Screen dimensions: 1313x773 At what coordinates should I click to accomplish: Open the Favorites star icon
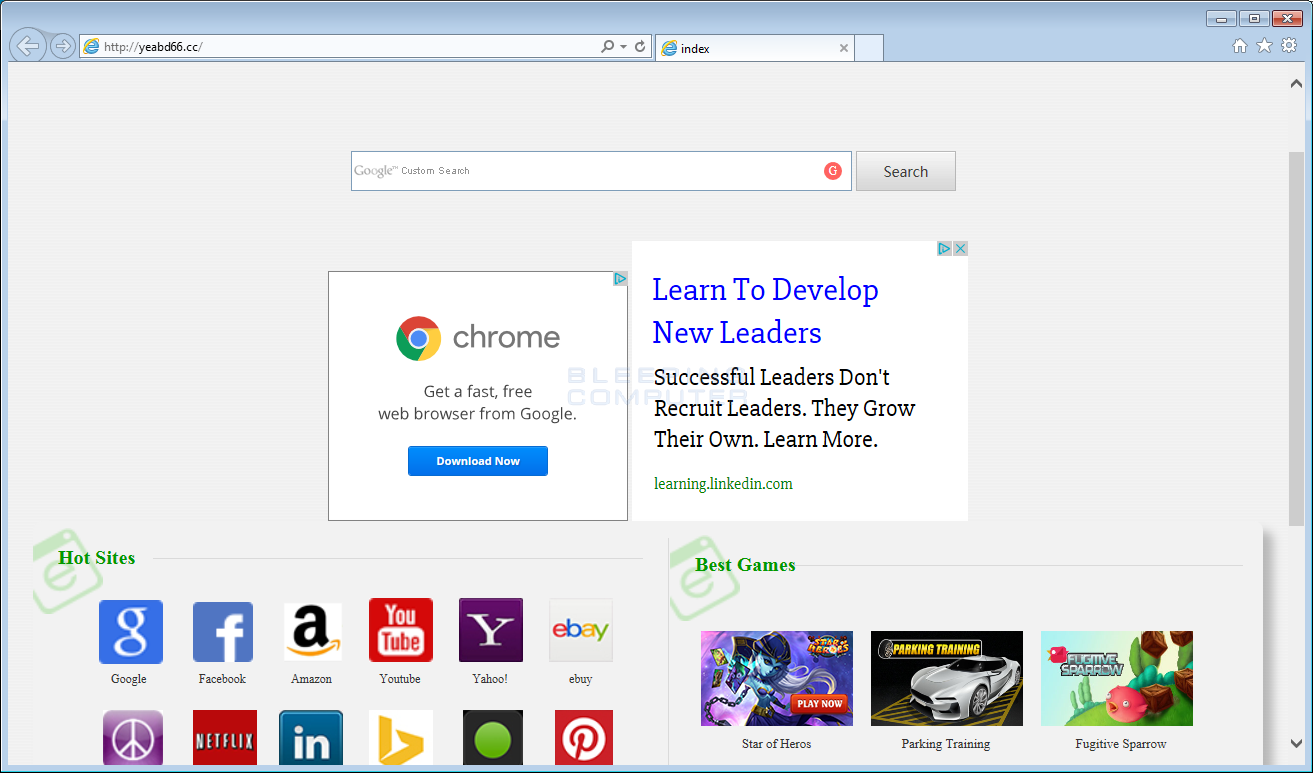[1264, 46]
